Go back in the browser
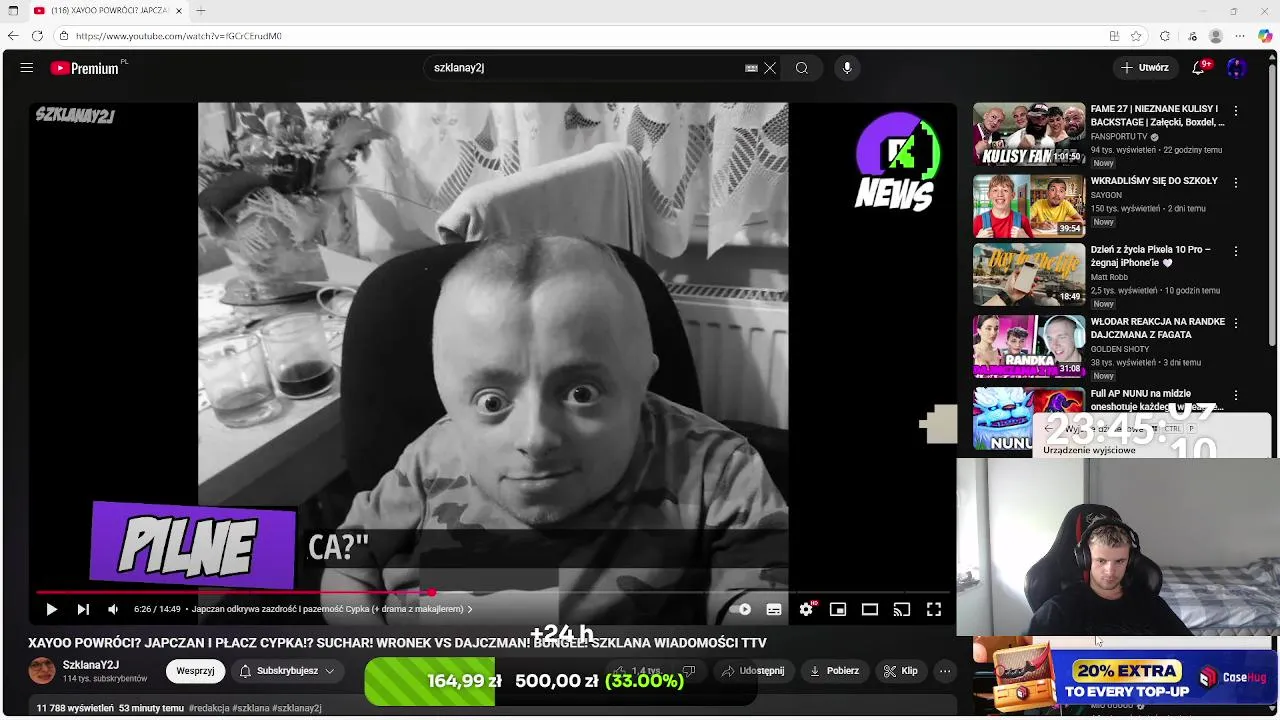1280x720 pixels. point(13,36)
